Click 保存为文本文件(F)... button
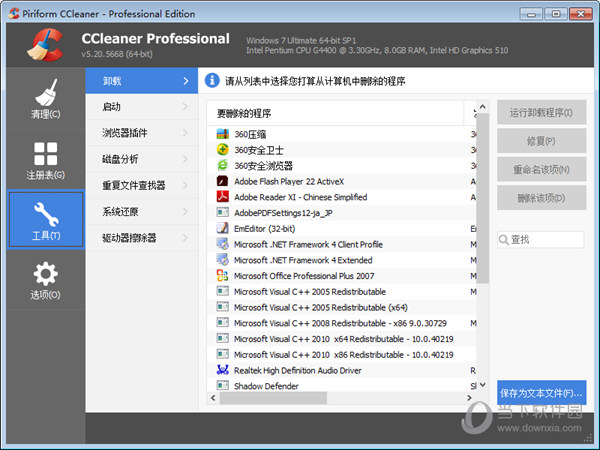This screenshot has width=600, height=450. (541, 393)
